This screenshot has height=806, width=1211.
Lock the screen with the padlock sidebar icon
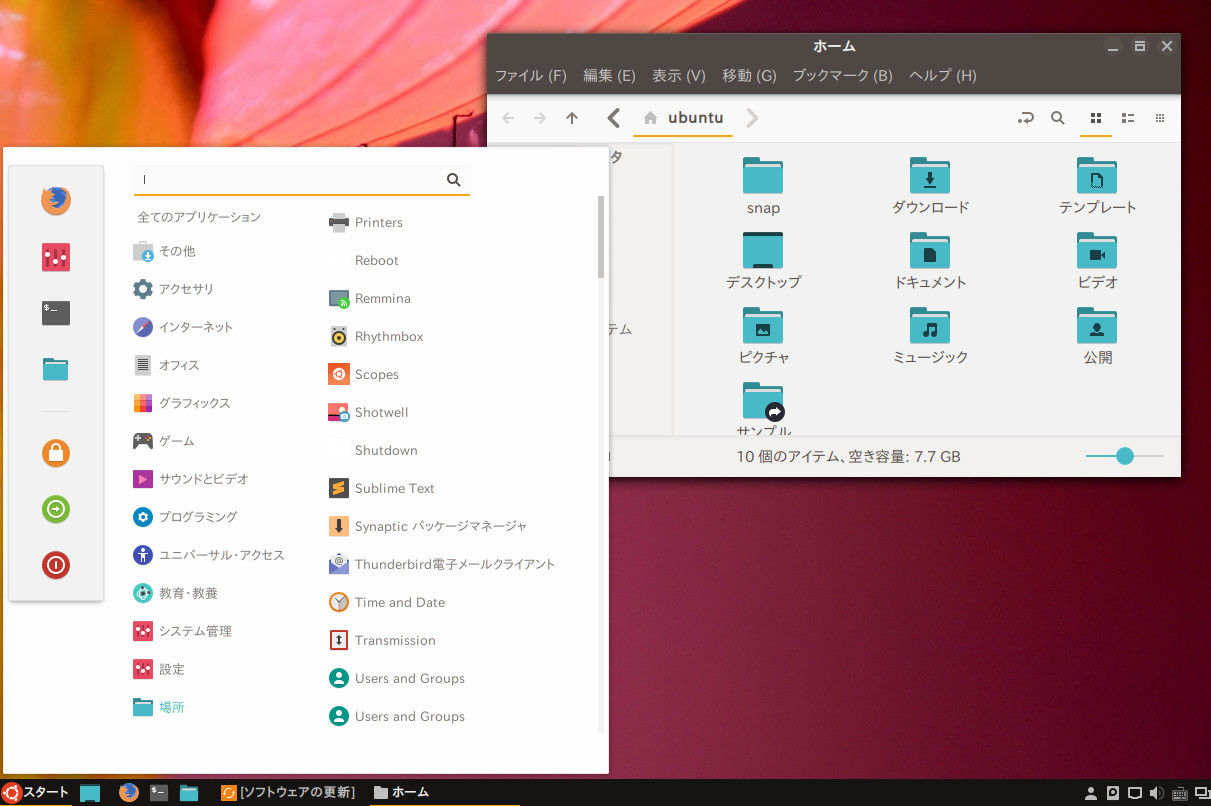pyautogui.click(x=55, y=453)
